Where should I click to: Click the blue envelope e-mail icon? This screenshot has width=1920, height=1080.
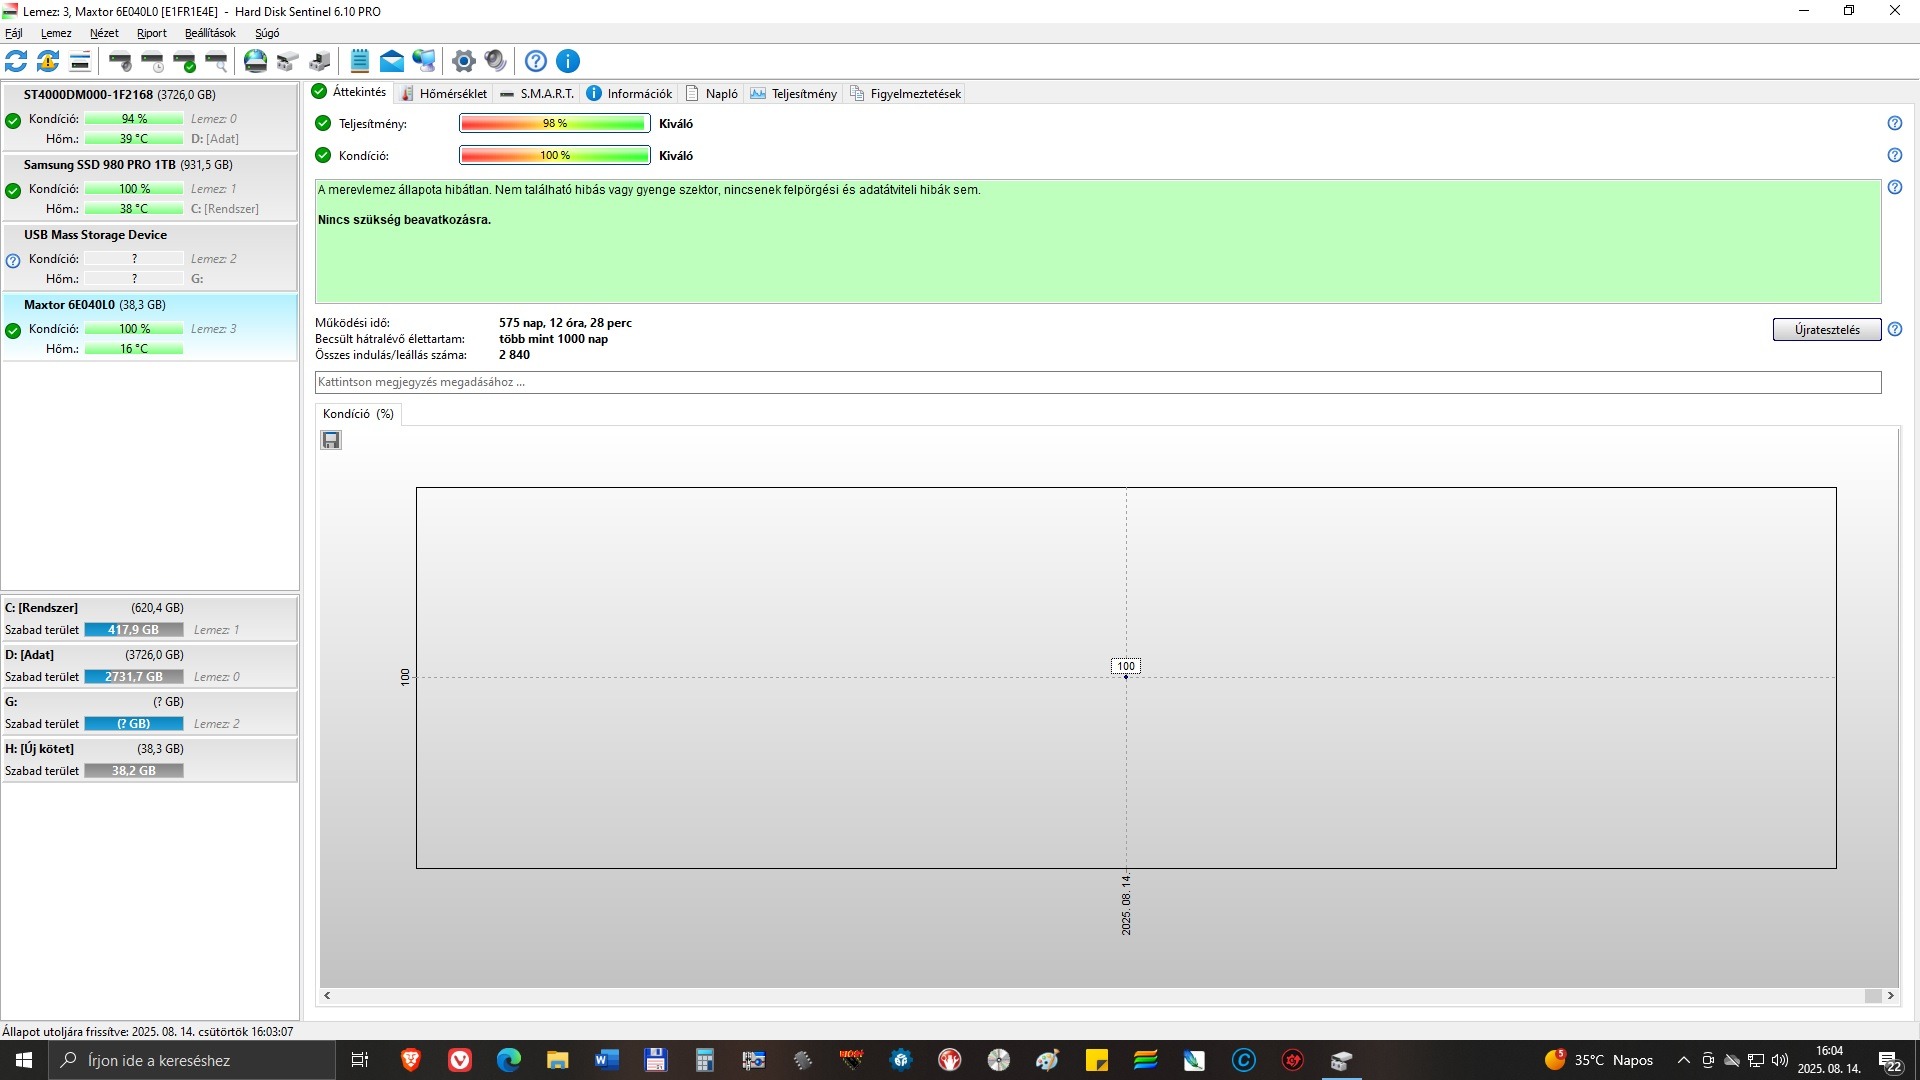(392, 61)
